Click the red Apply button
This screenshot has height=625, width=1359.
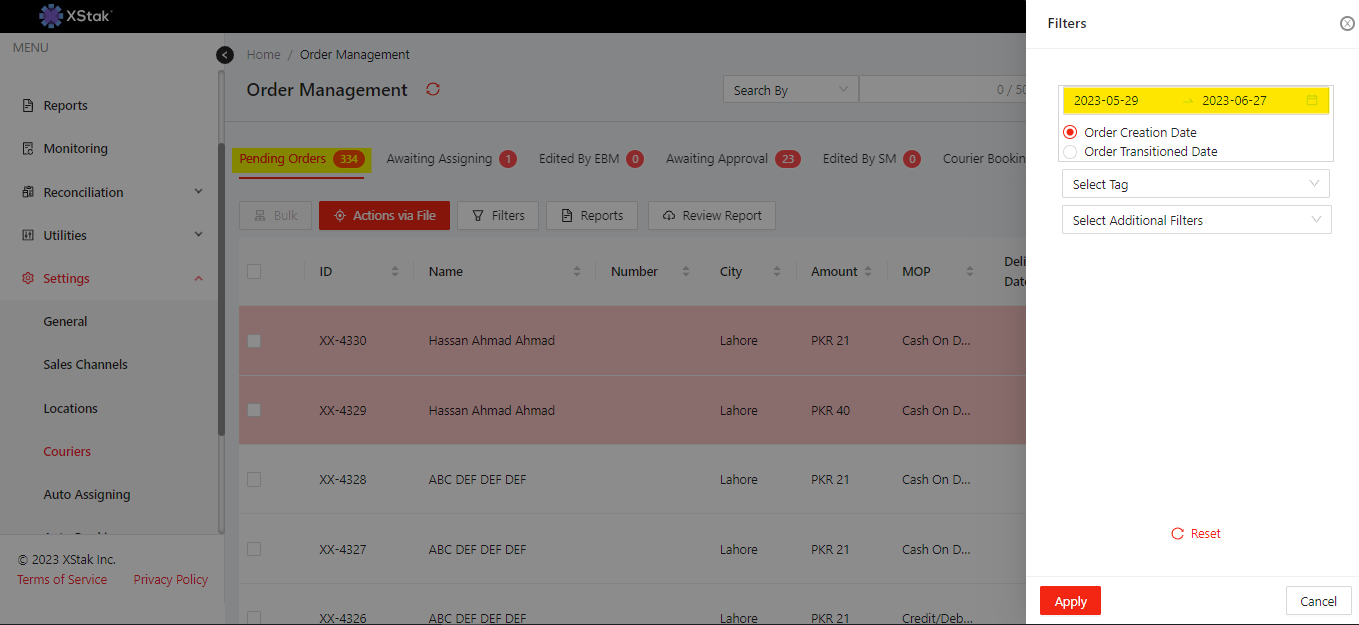[x=1070, y=601]
